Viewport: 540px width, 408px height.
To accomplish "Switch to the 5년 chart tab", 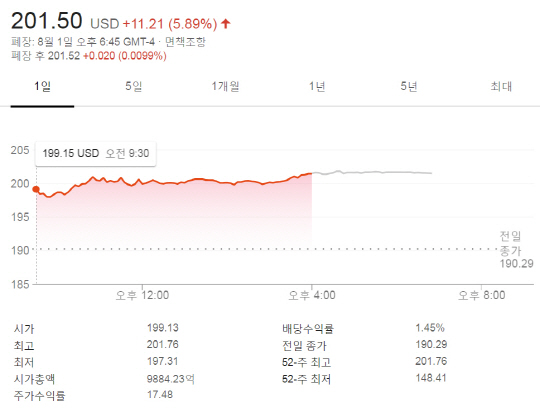I will pos(408,86).
